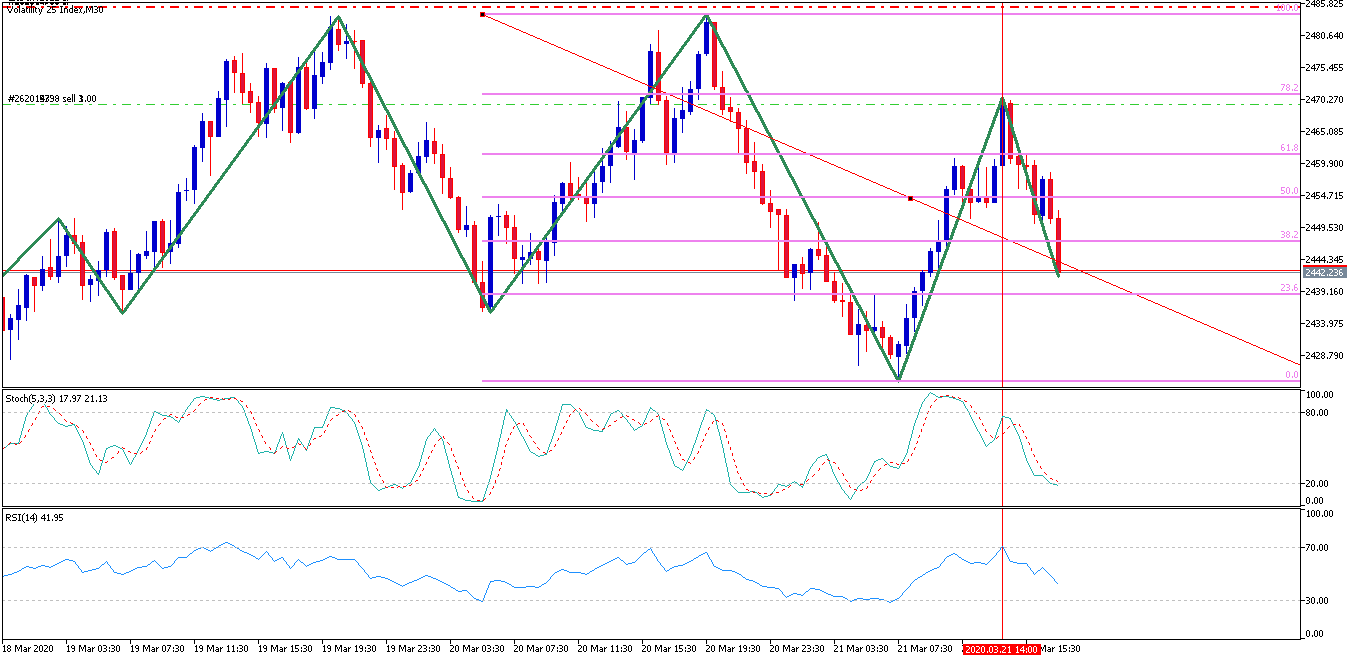Click the current price tag 2442.236
The height and width of the screenshot is (660, 1358).
tap(1326, 272)
